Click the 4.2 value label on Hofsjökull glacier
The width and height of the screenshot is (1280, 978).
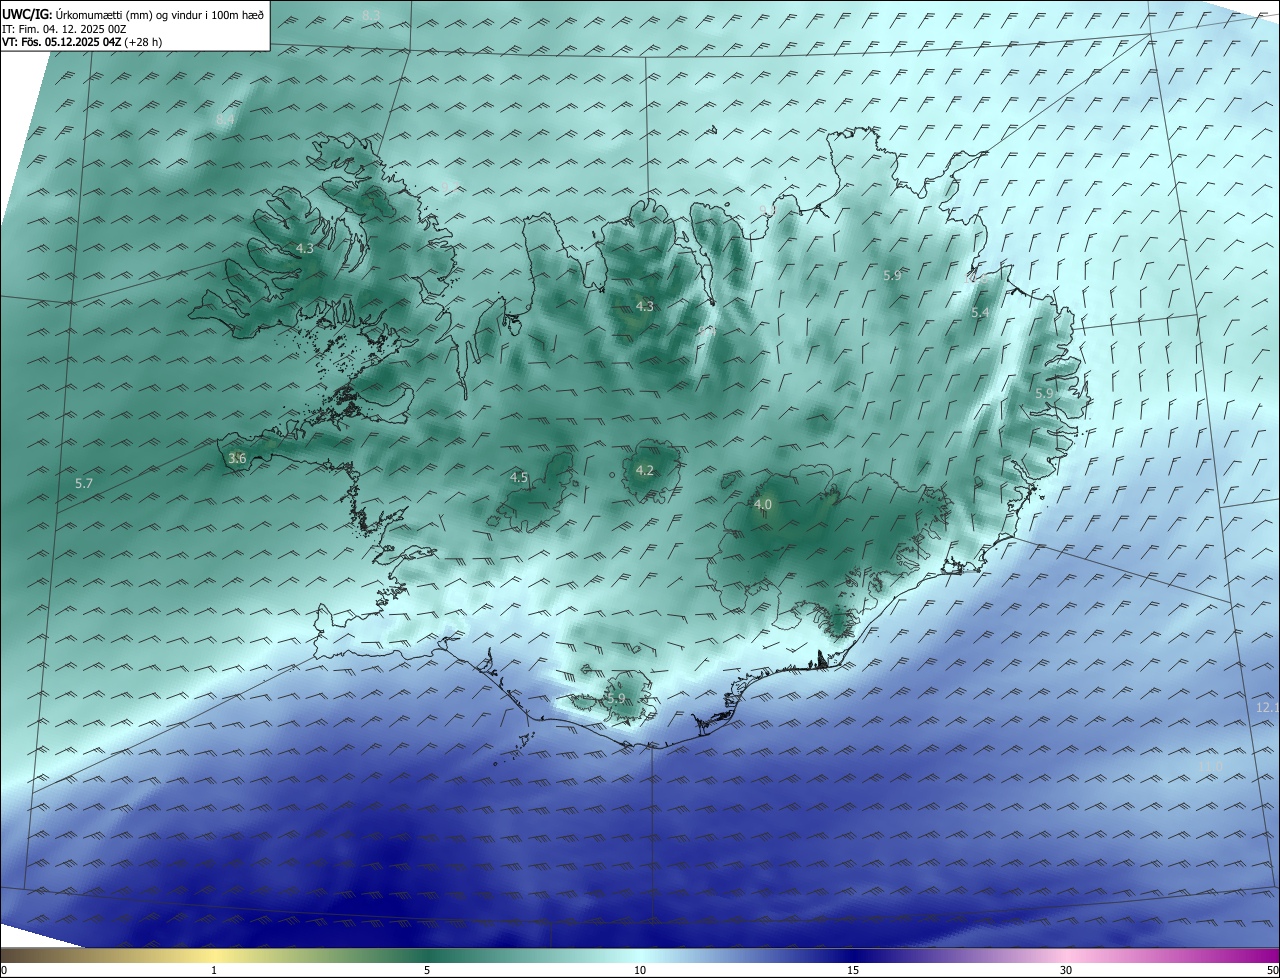pos(645,470)
